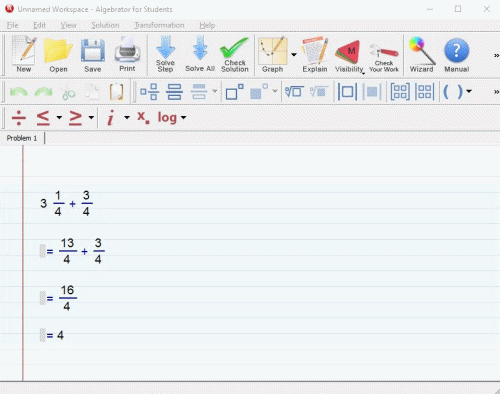Open the Wizard tool

[x=422, y=54]
